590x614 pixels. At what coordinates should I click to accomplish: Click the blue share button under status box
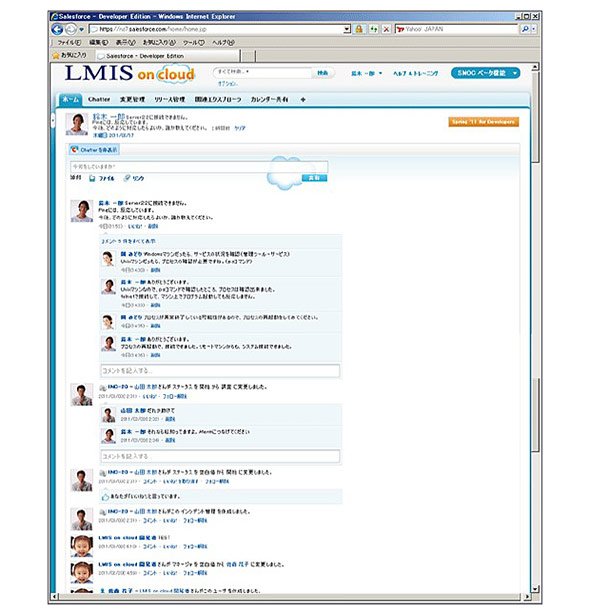tap(314, 178)
